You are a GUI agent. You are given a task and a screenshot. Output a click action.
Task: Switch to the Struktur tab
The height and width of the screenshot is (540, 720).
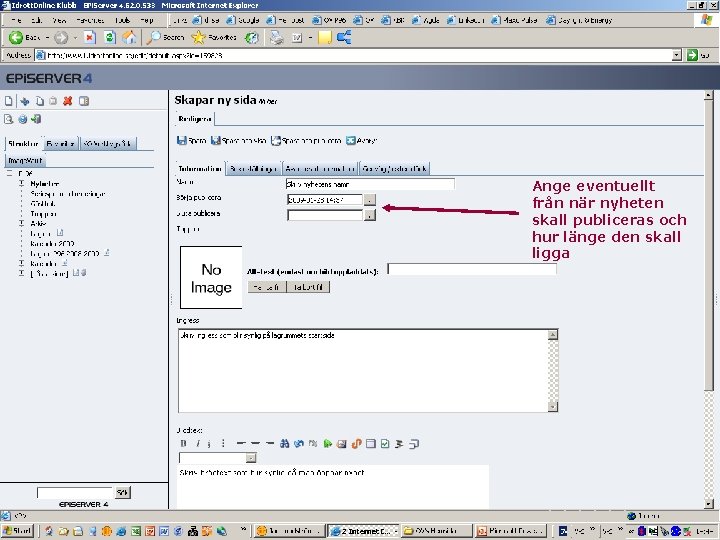pyautogui.click(x=23, y=144)
